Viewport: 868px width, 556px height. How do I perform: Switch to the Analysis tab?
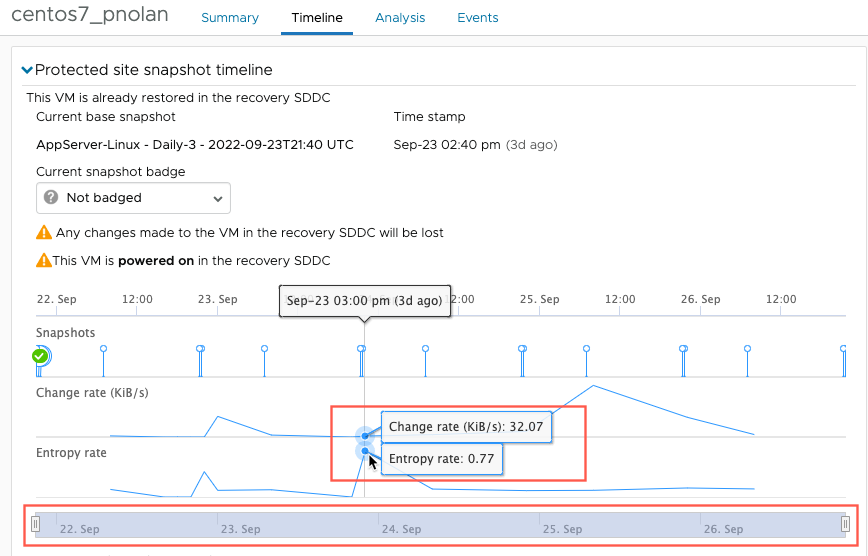(400, 18)
